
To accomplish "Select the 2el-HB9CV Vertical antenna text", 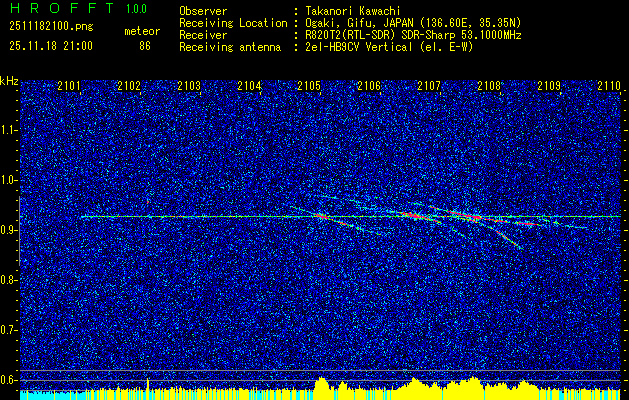I will tap(359, 47).
